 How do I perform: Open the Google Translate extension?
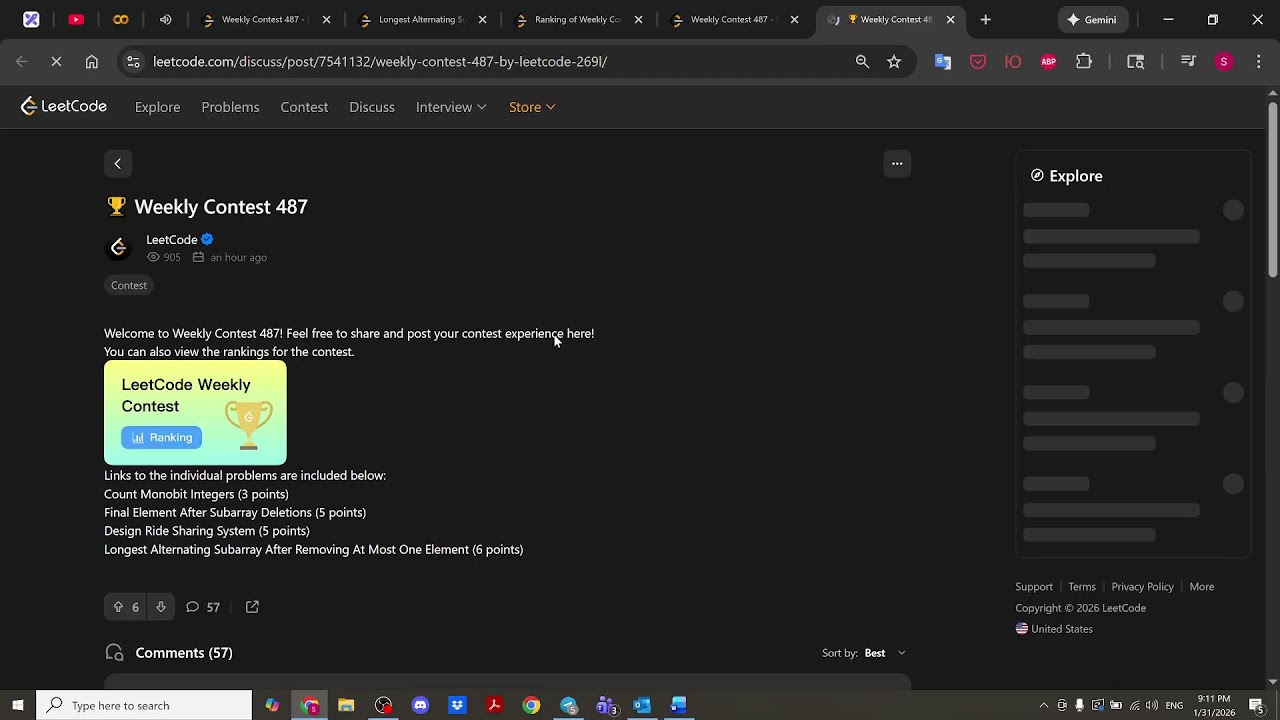click(x=943, y=62)
